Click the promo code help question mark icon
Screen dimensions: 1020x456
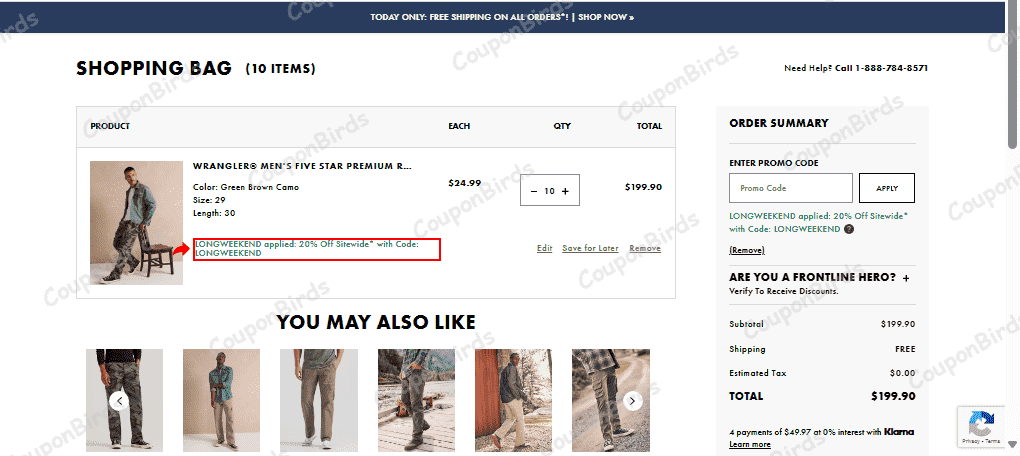pyautogui.click(x=849, y=229)
